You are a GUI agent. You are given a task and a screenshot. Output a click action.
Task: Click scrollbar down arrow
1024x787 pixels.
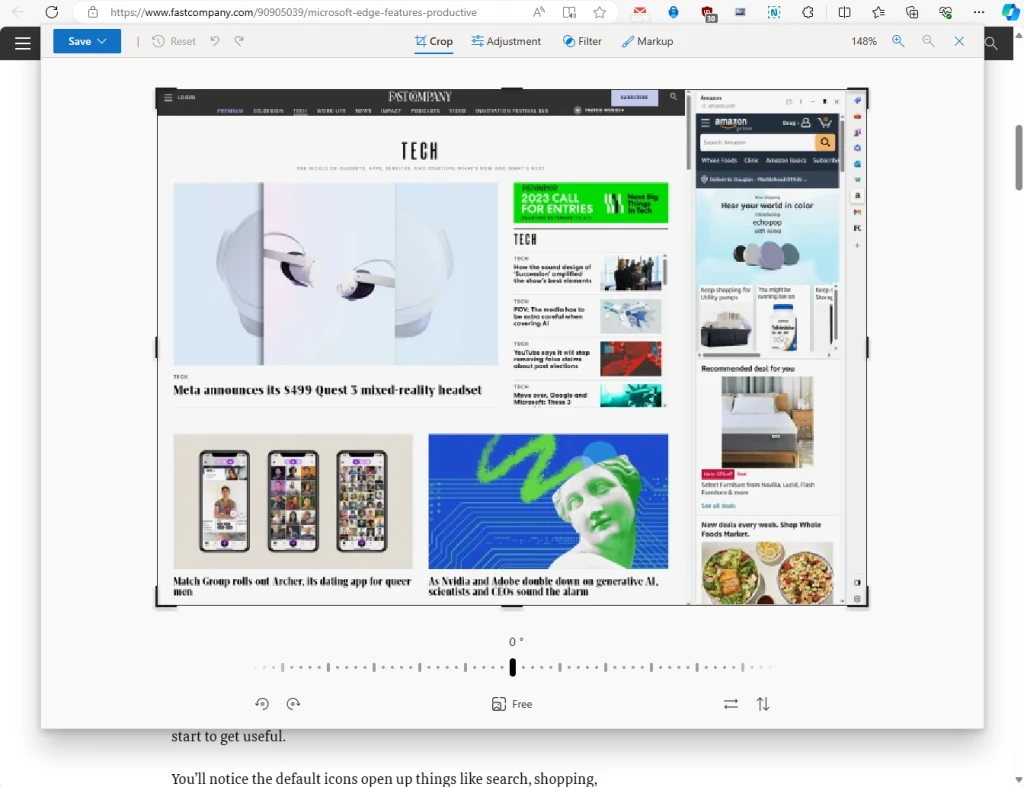tap(1018, 780)
